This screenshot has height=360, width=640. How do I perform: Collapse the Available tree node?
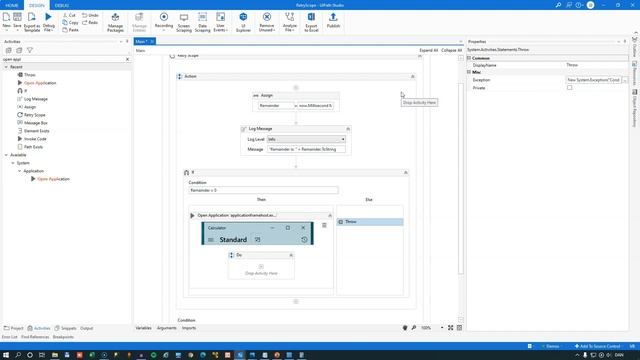tap(6, 155)
